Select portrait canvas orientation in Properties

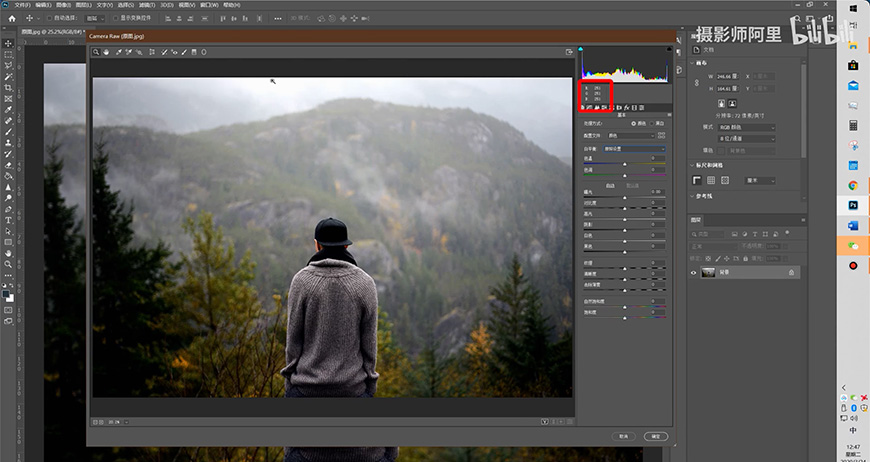click(721, 103)
